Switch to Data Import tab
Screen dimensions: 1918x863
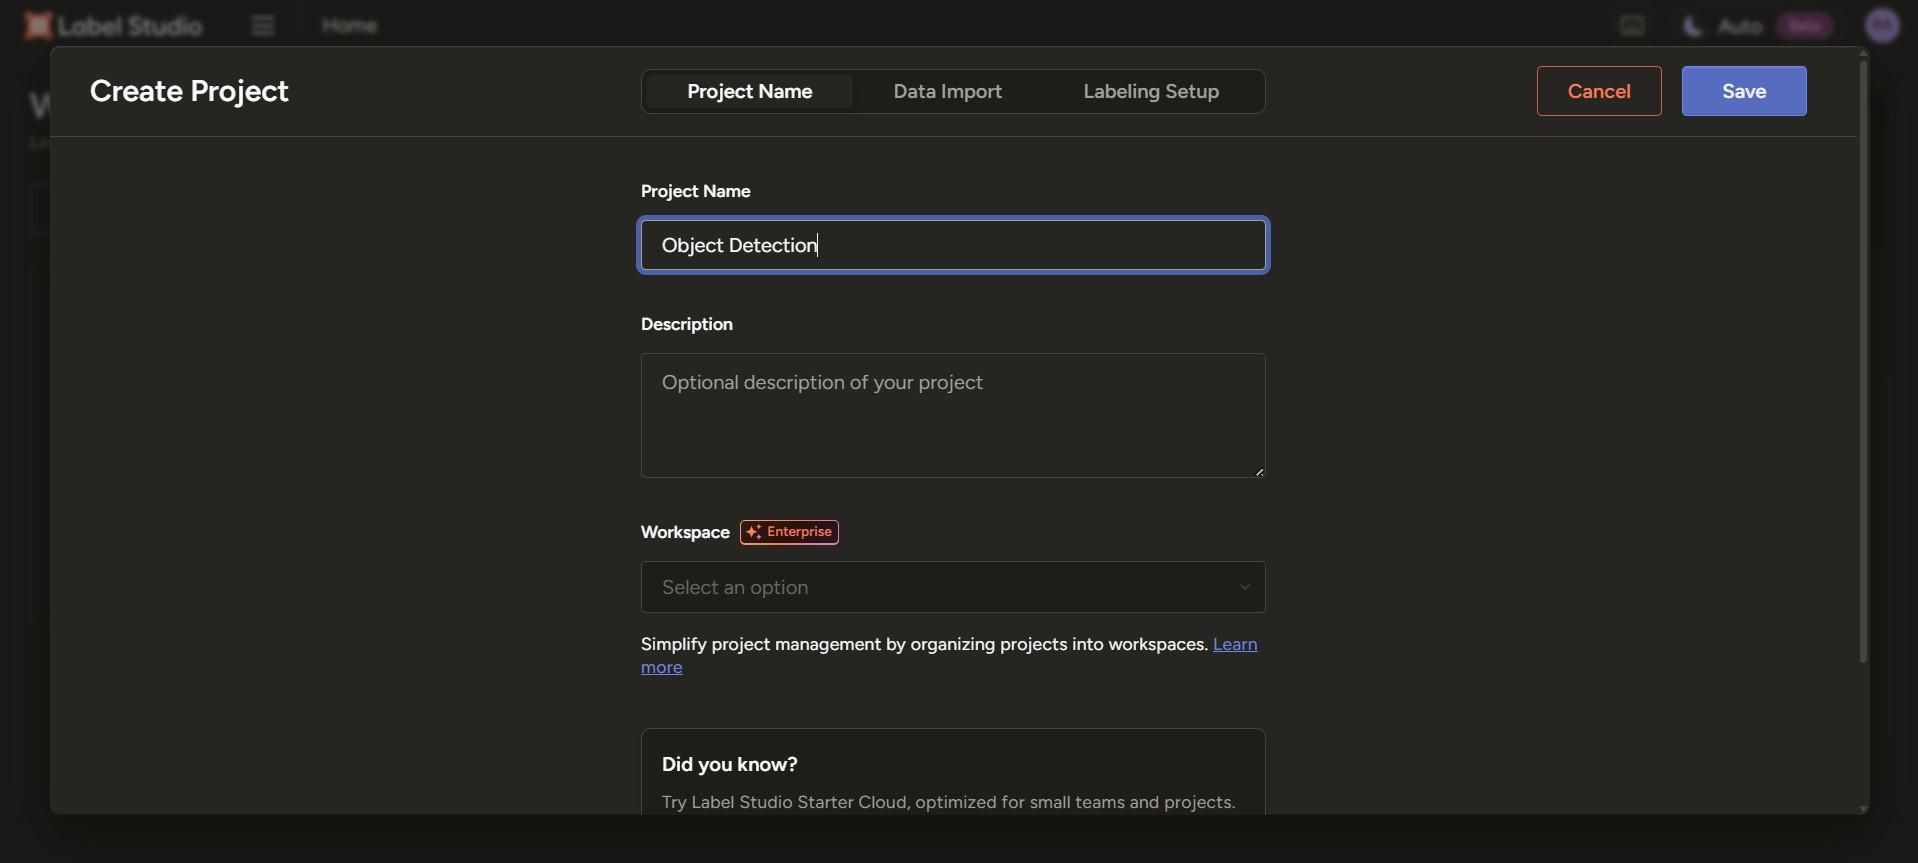pos(947,91)
